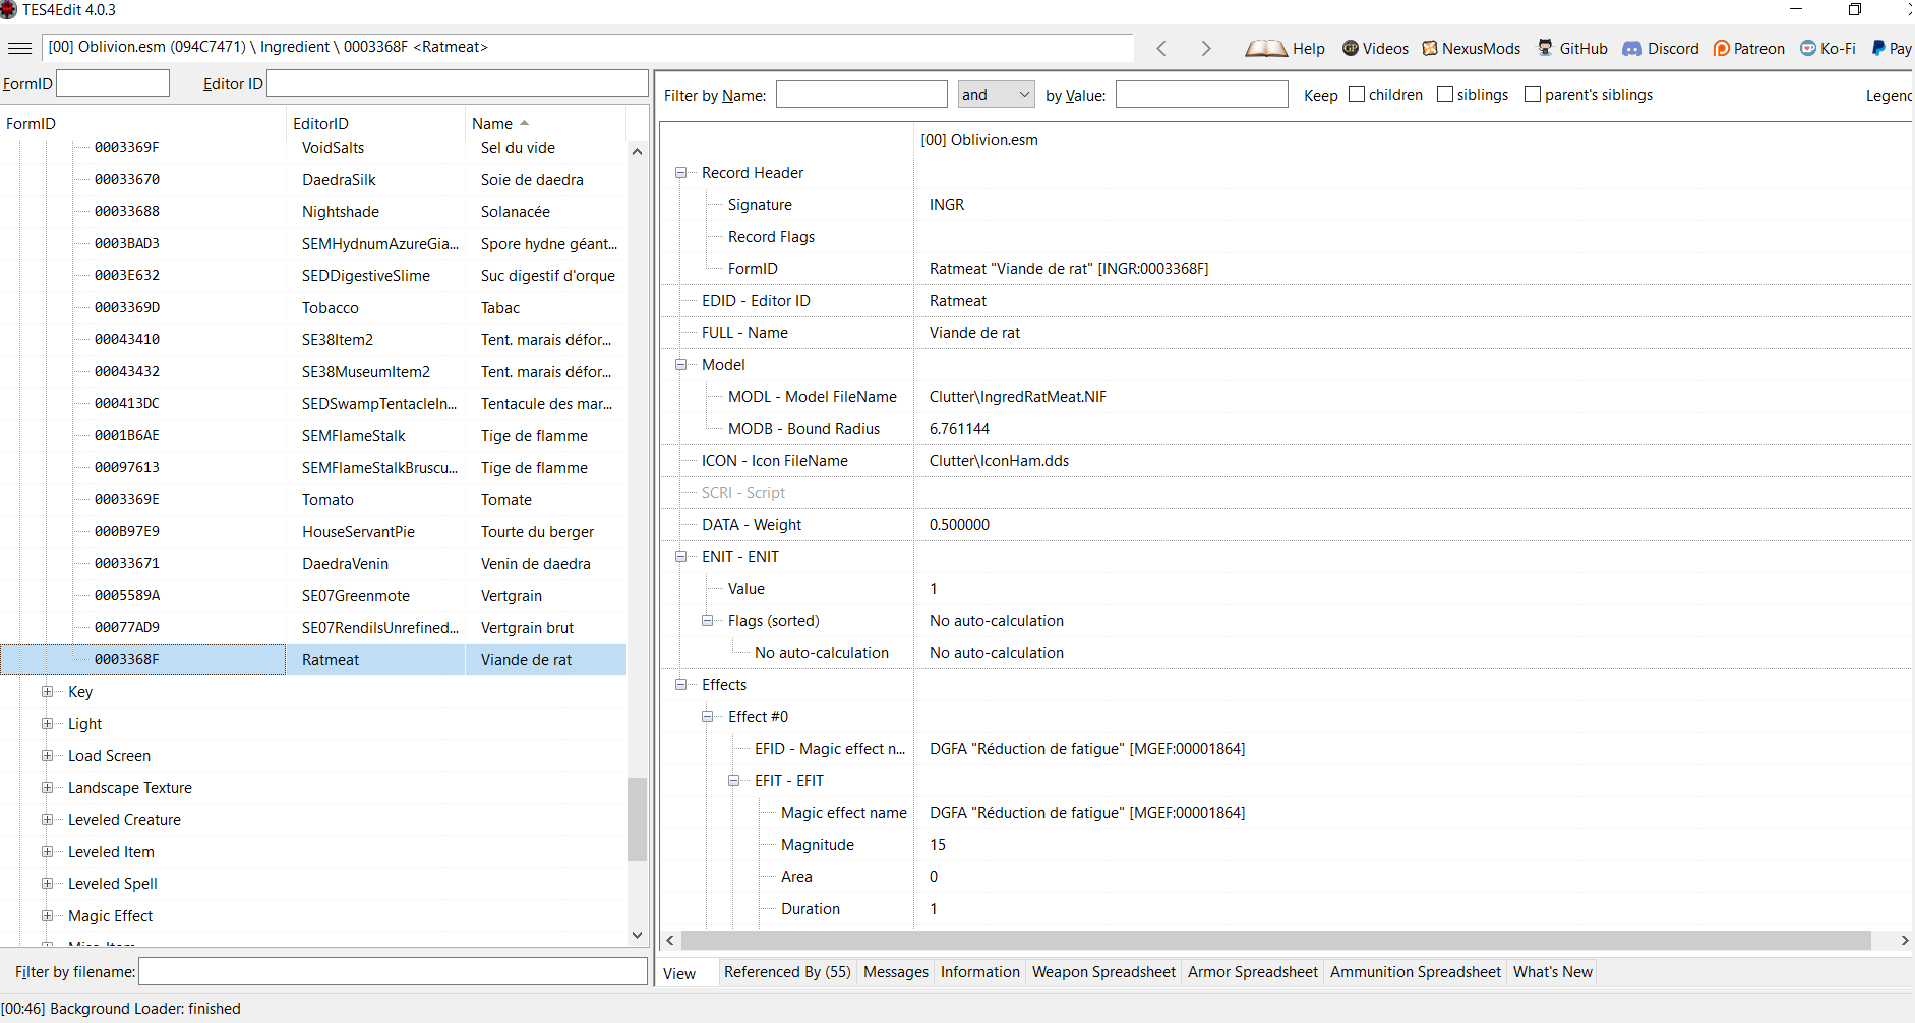Click the Editor ID search field
The height and width of the screenshot is (1023, 1915).
tap(457, 83)
